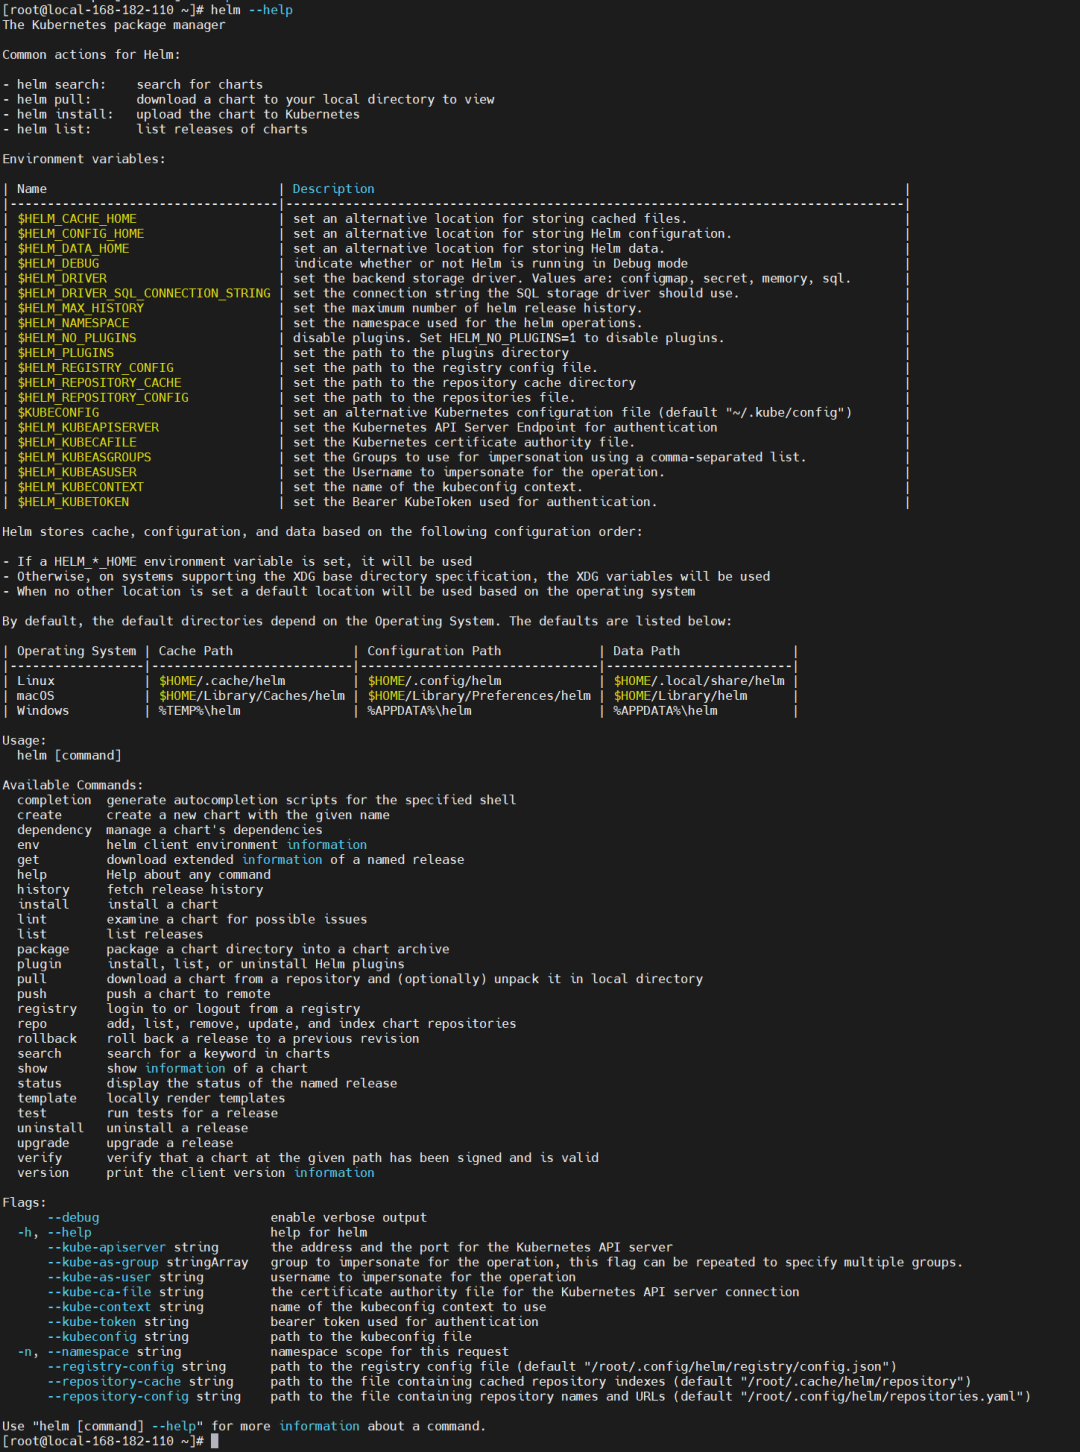Click $HELM_DRIVER_SQL_CONNECTION_STRING text
This screenshot has width=1080, height=1452.
[144, 294]
